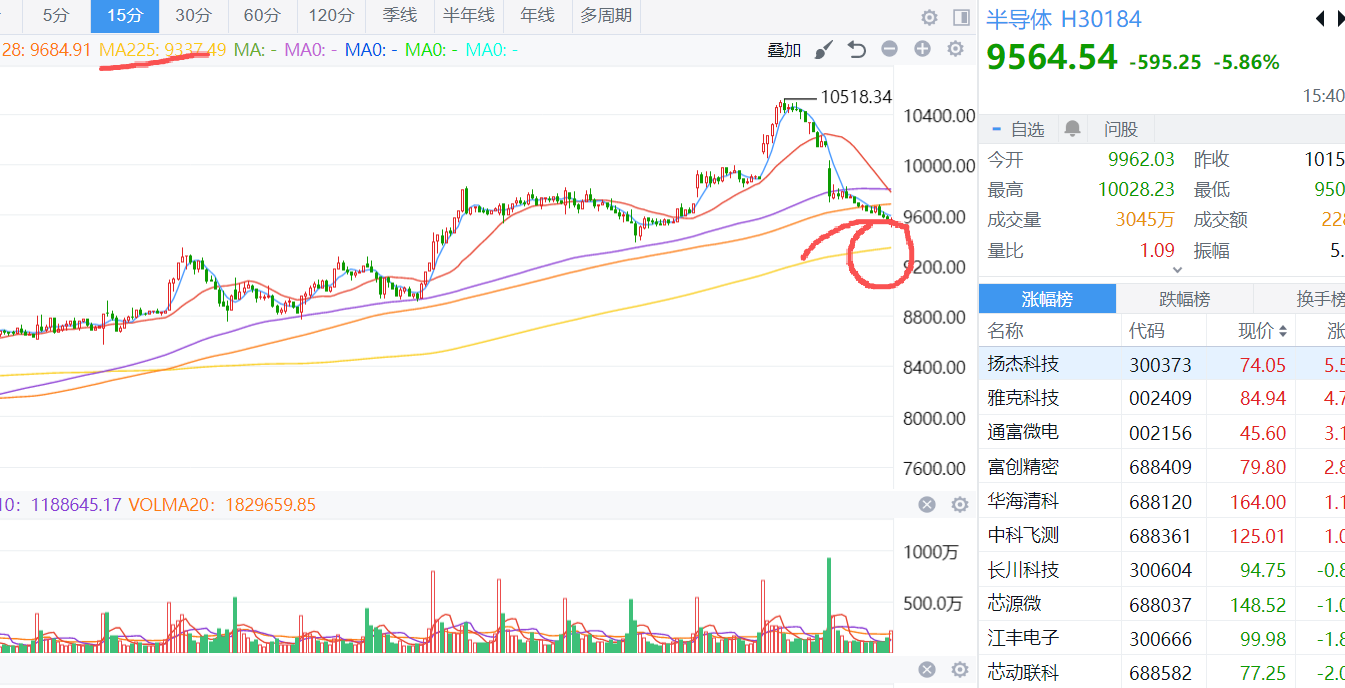
Task: Toggle the side panel layout icon
Action: pos(961,17)
